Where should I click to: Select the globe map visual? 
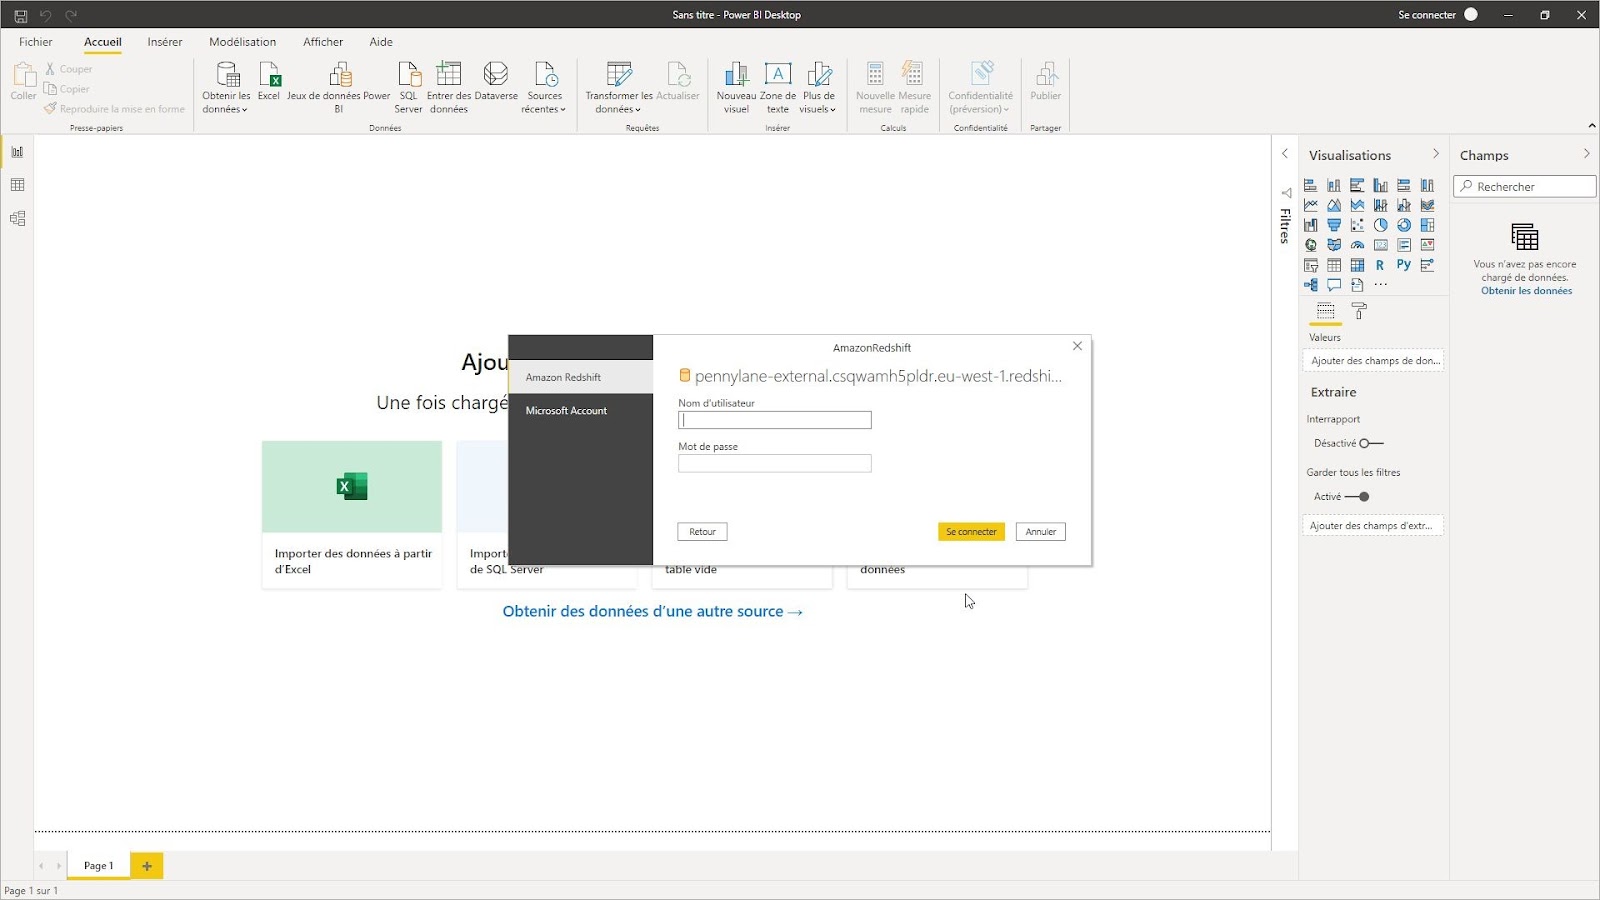coord(1310,245)
